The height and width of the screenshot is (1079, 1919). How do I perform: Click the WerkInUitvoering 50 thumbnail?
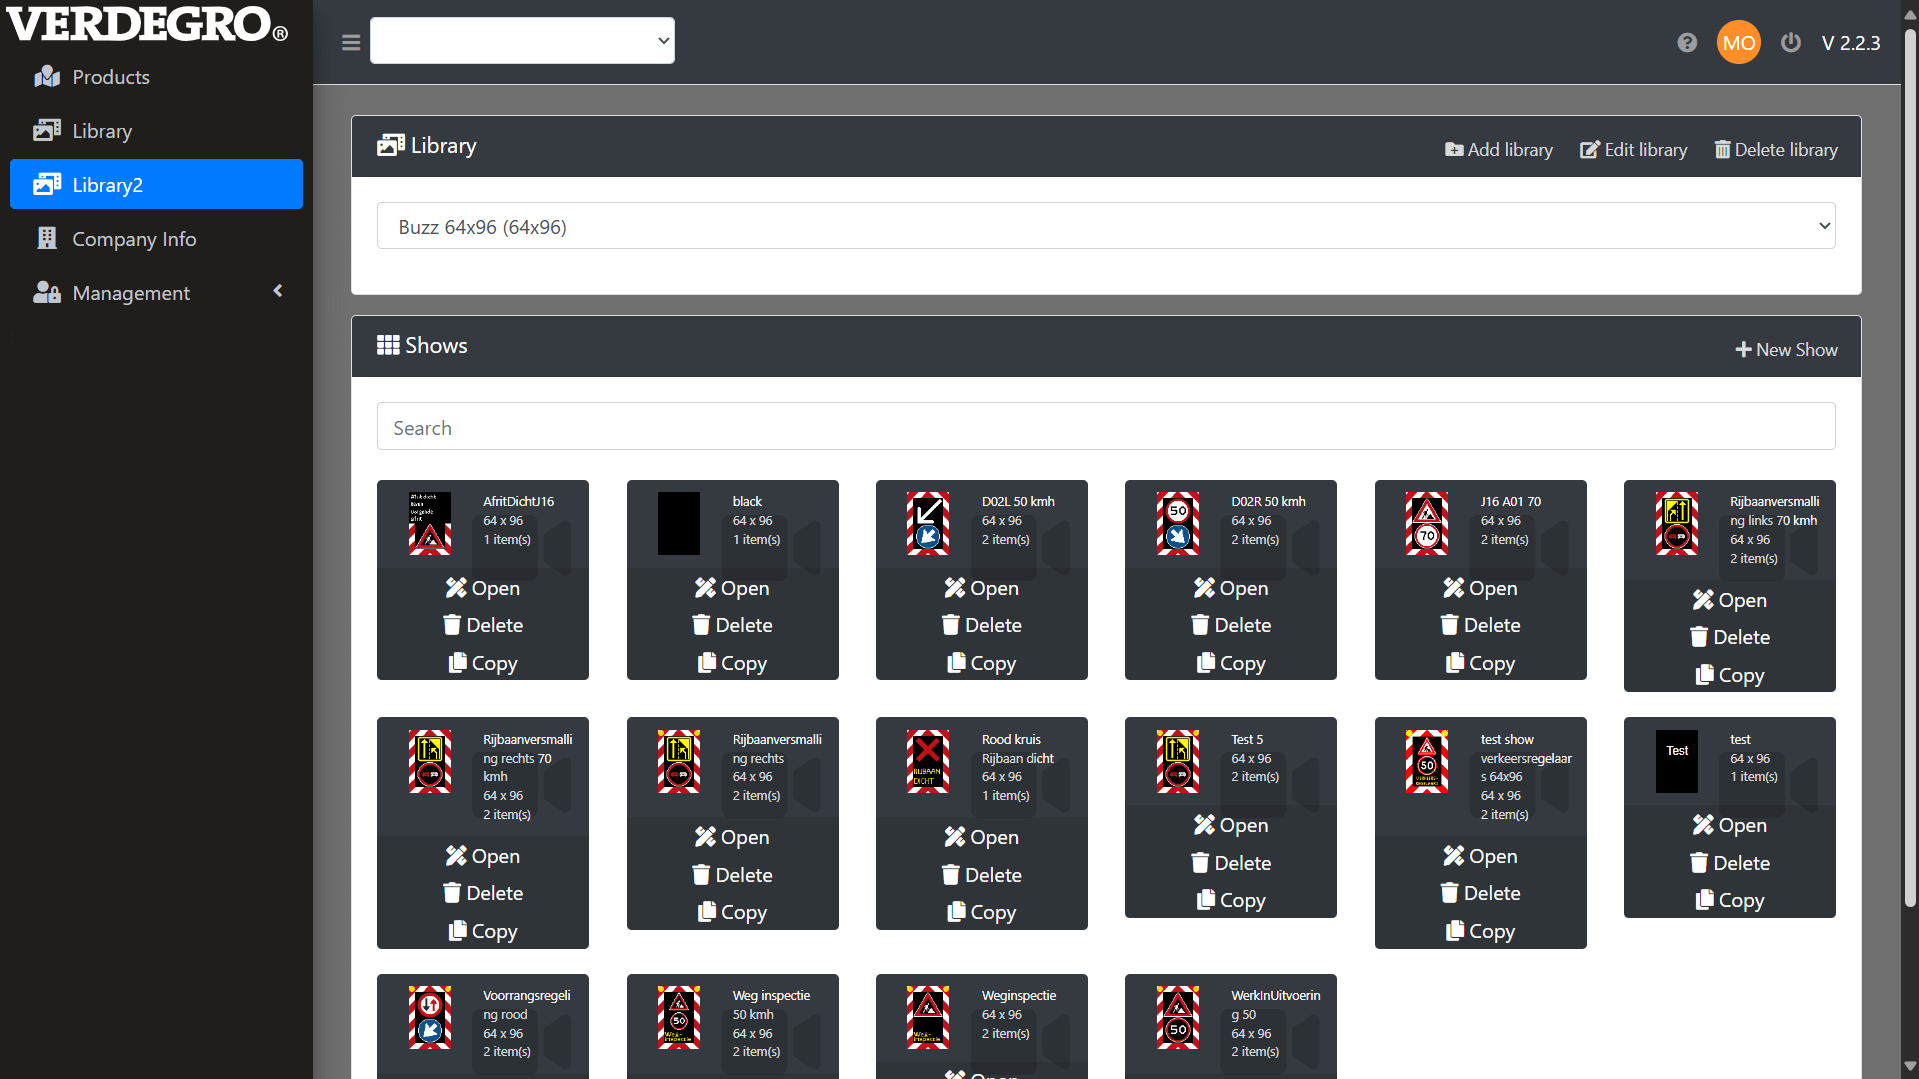click(1178, 1017)
